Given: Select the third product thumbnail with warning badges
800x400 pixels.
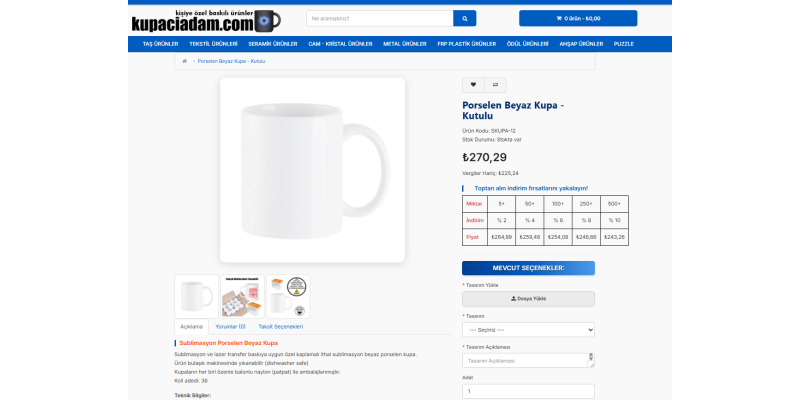Looking at the screenshot, I should click(288, 296).
